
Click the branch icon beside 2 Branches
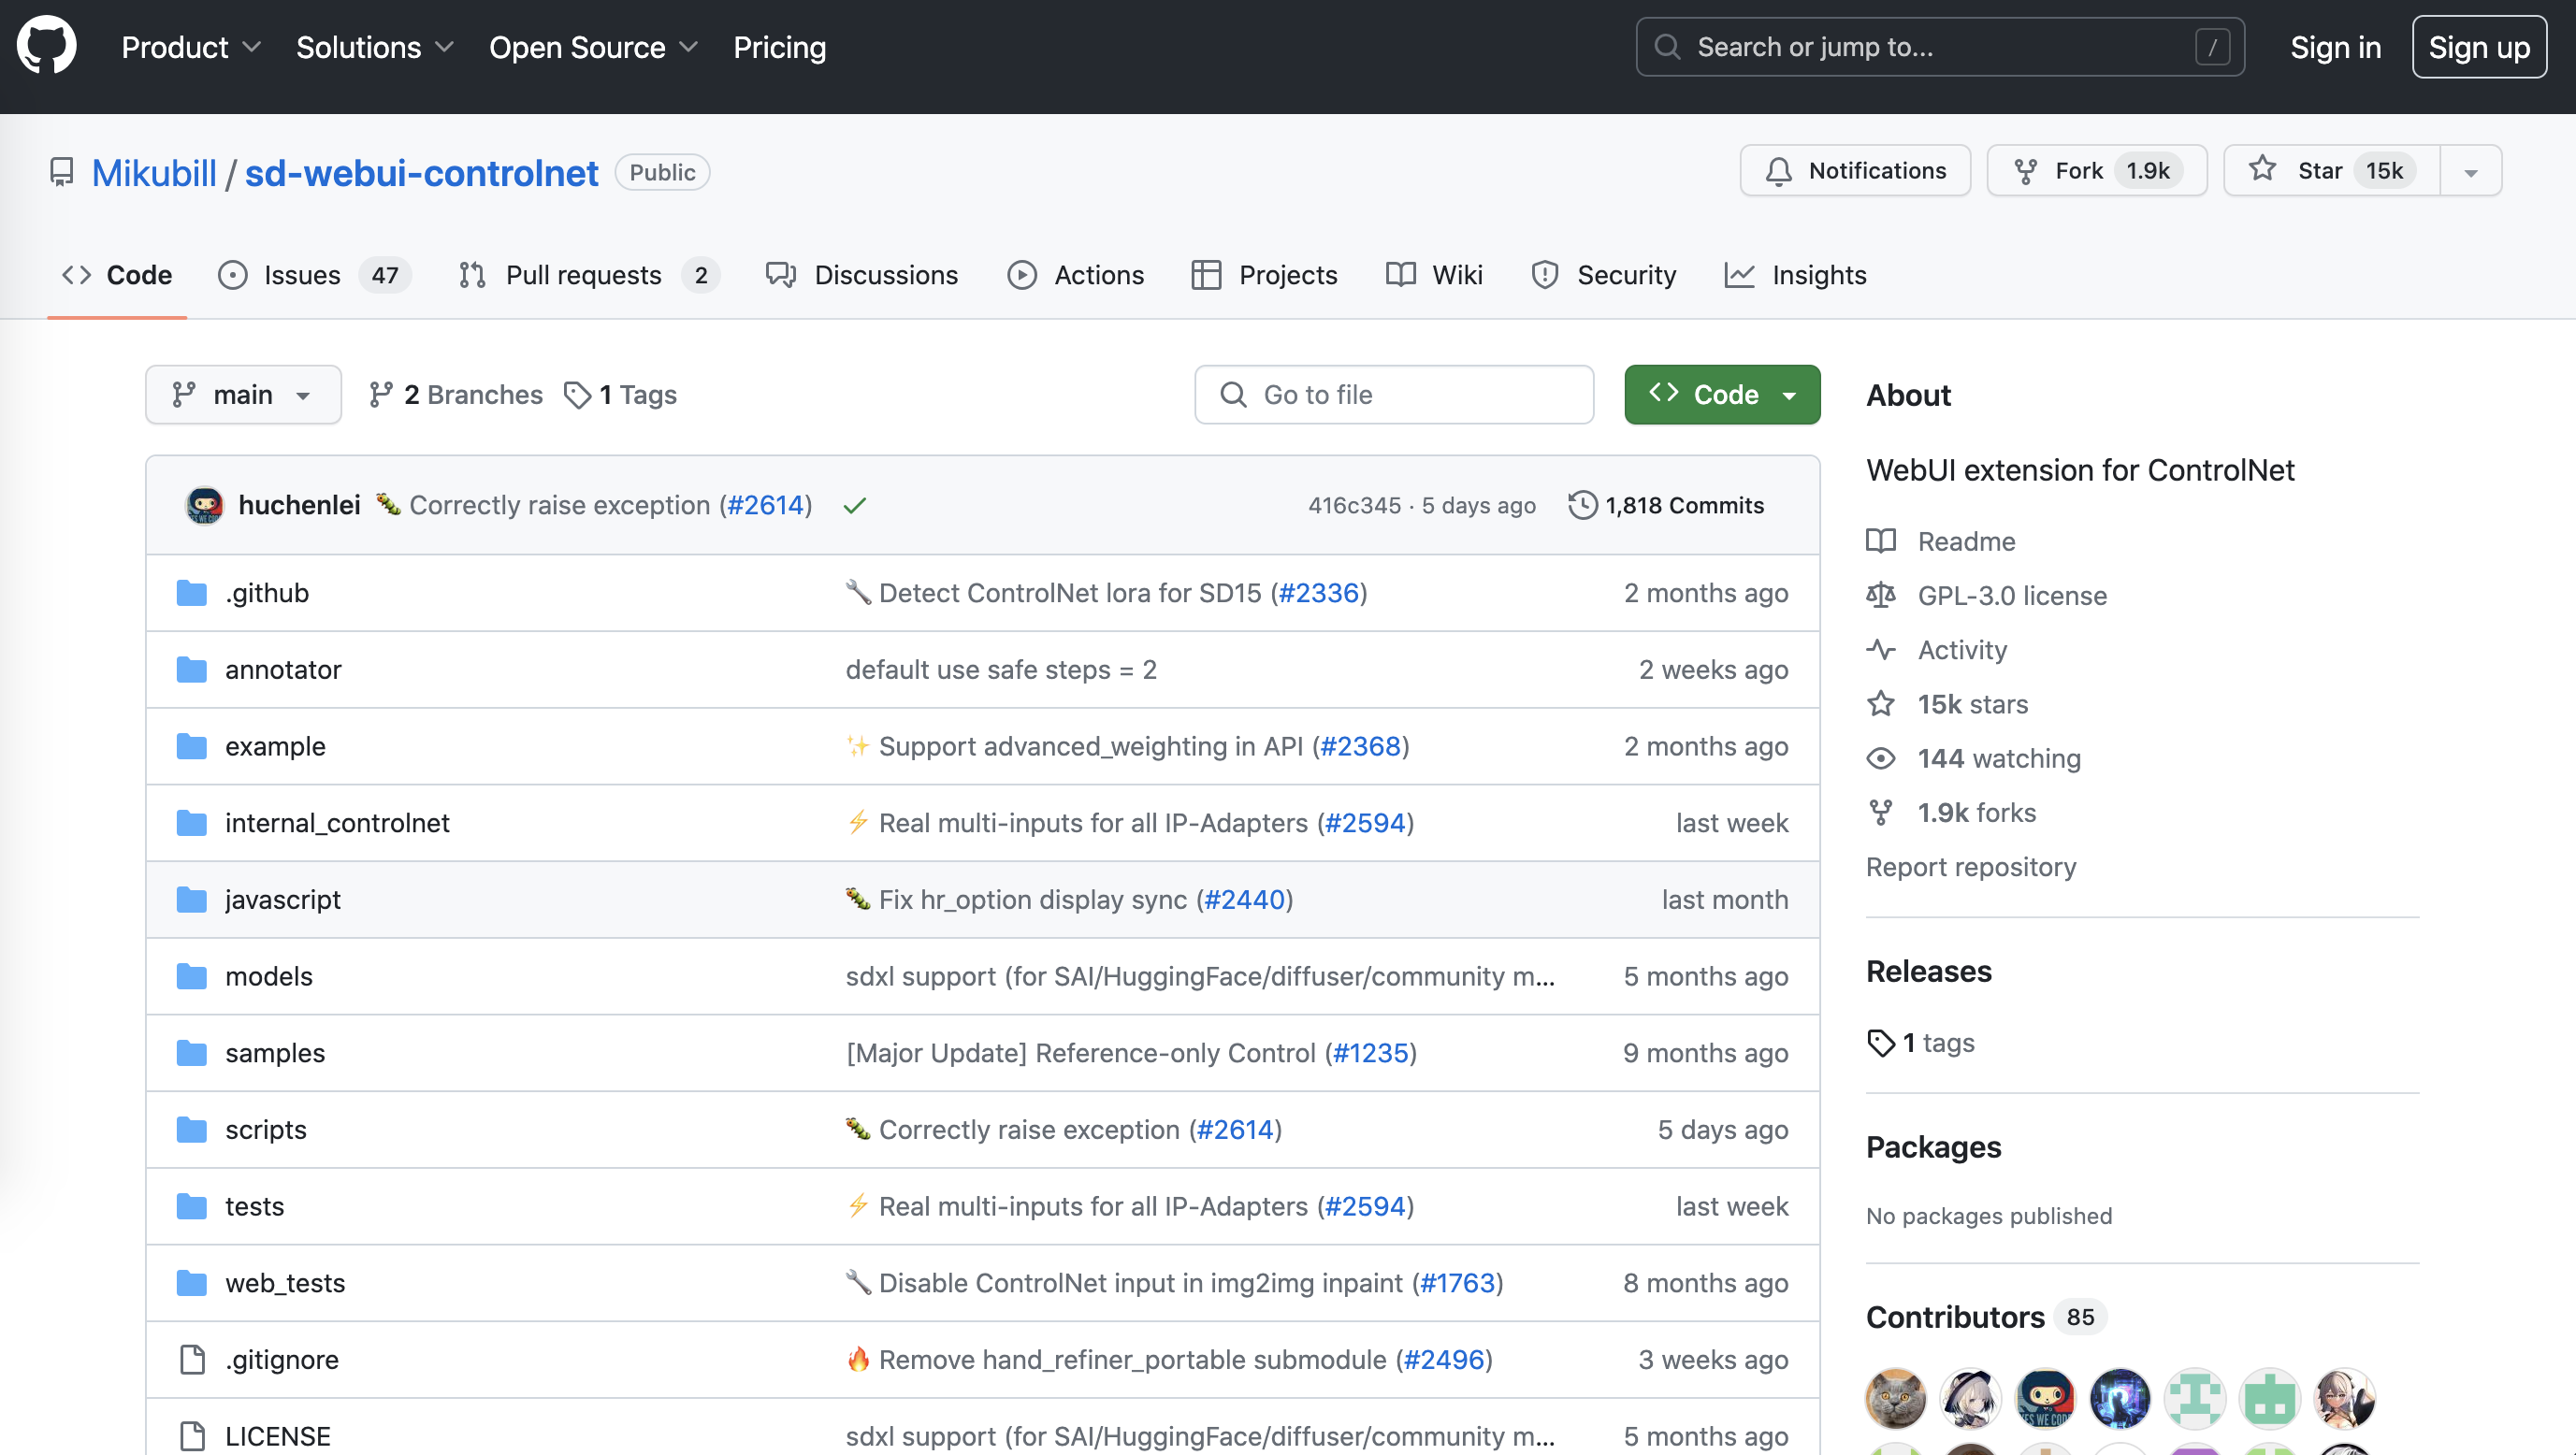(x=380, y=395)
